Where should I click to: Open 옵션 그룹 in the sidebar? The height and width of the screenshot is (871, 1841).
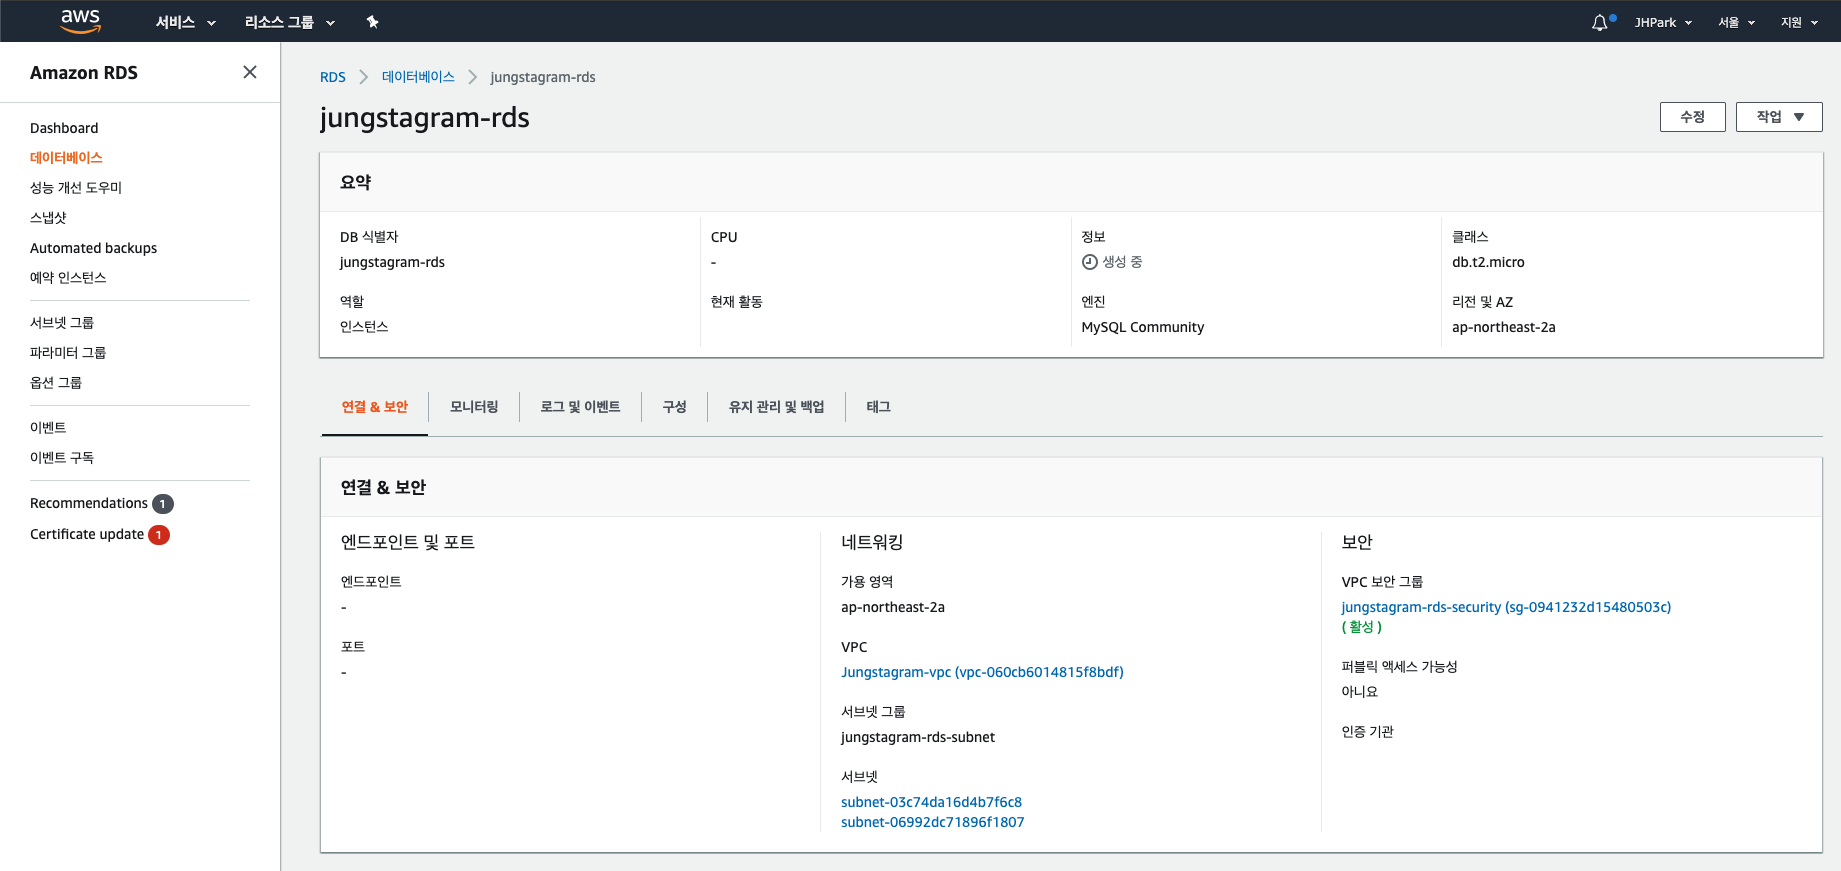click(56, 383)
